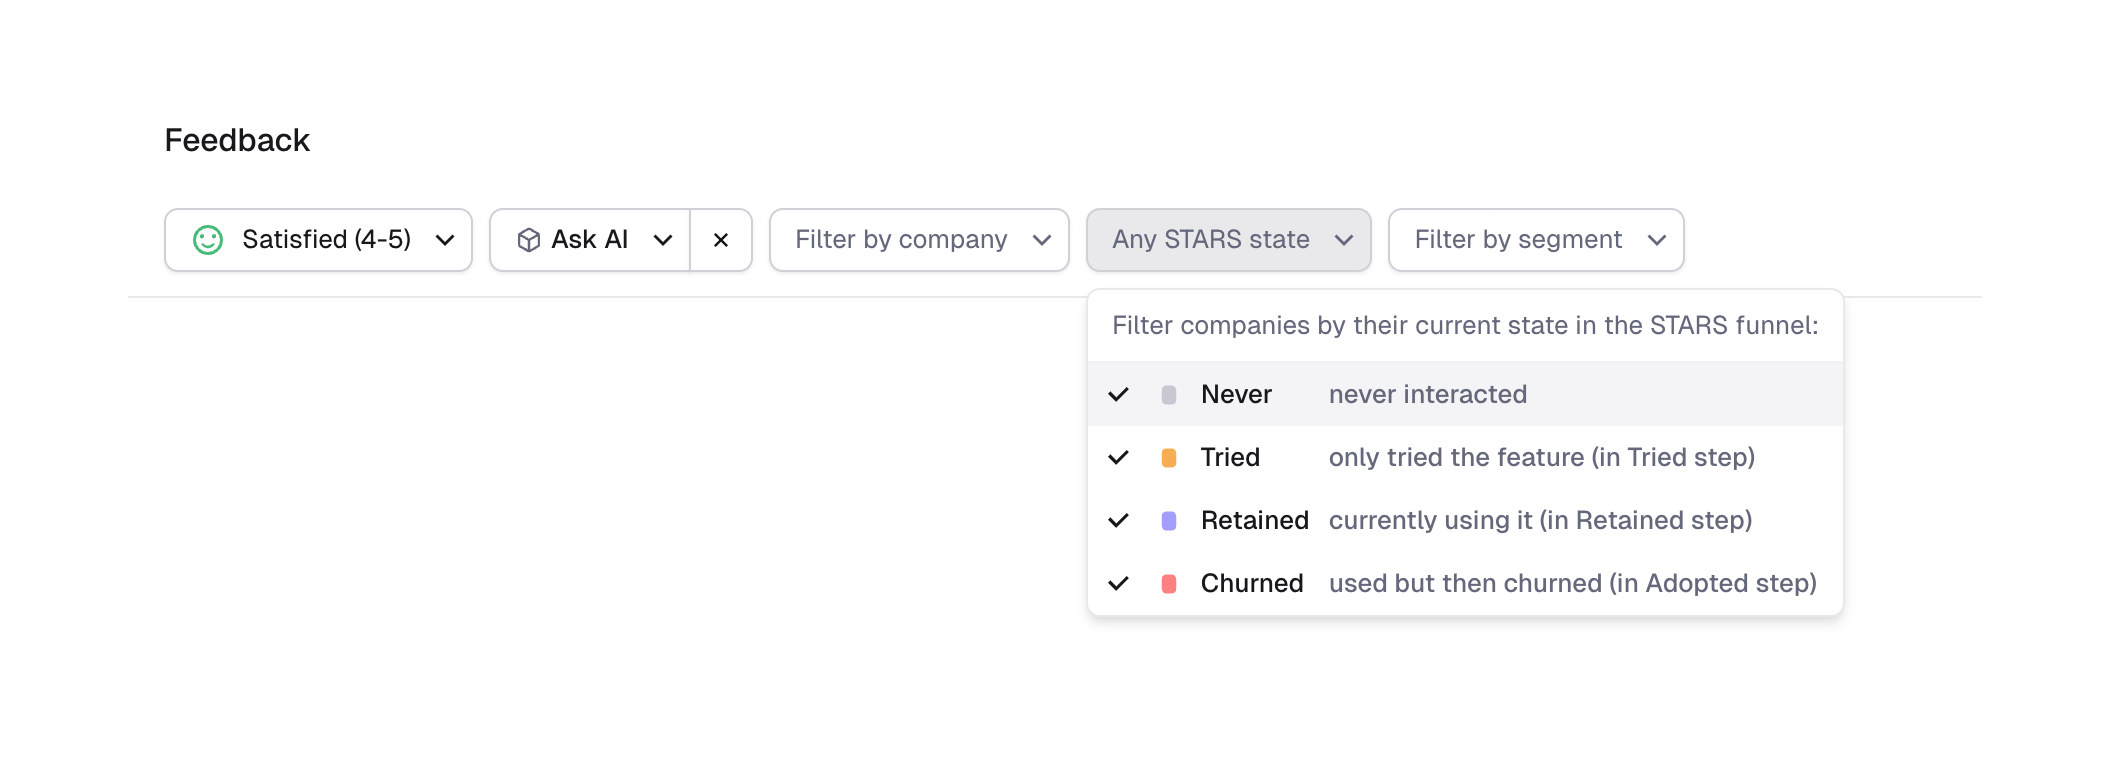Click the red dot next to Churned
This screenshot has height=760, width=2110.
(x=1167, y=583)
